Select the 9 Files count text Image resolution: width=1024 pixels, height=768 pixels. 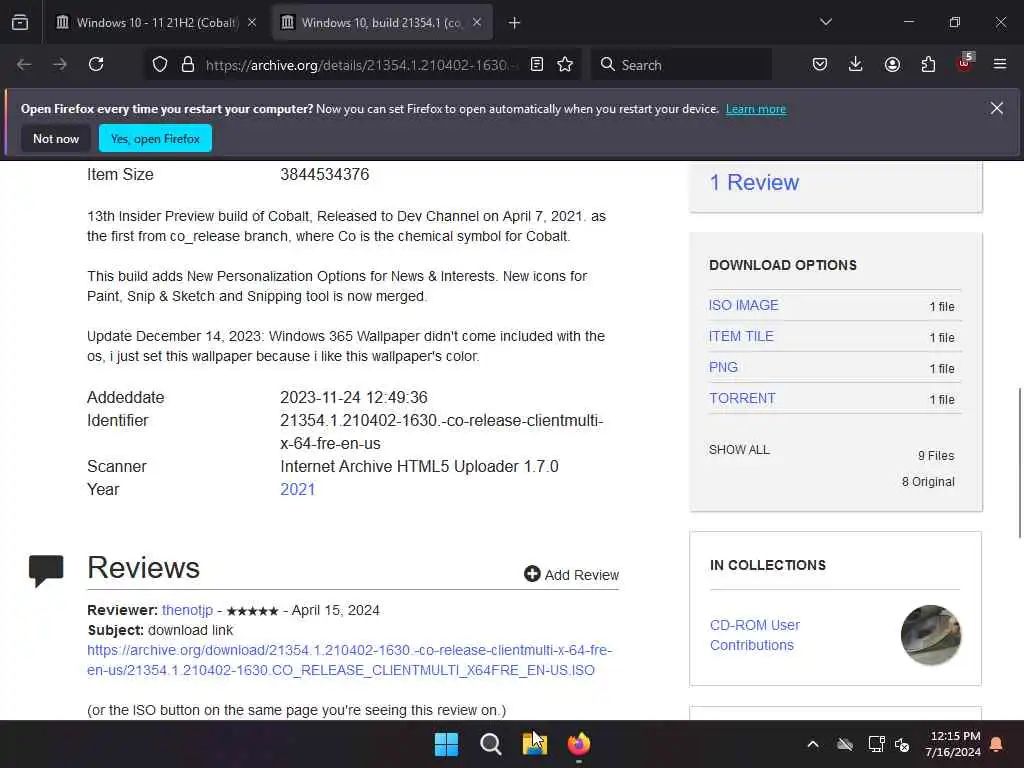point(936,456)
